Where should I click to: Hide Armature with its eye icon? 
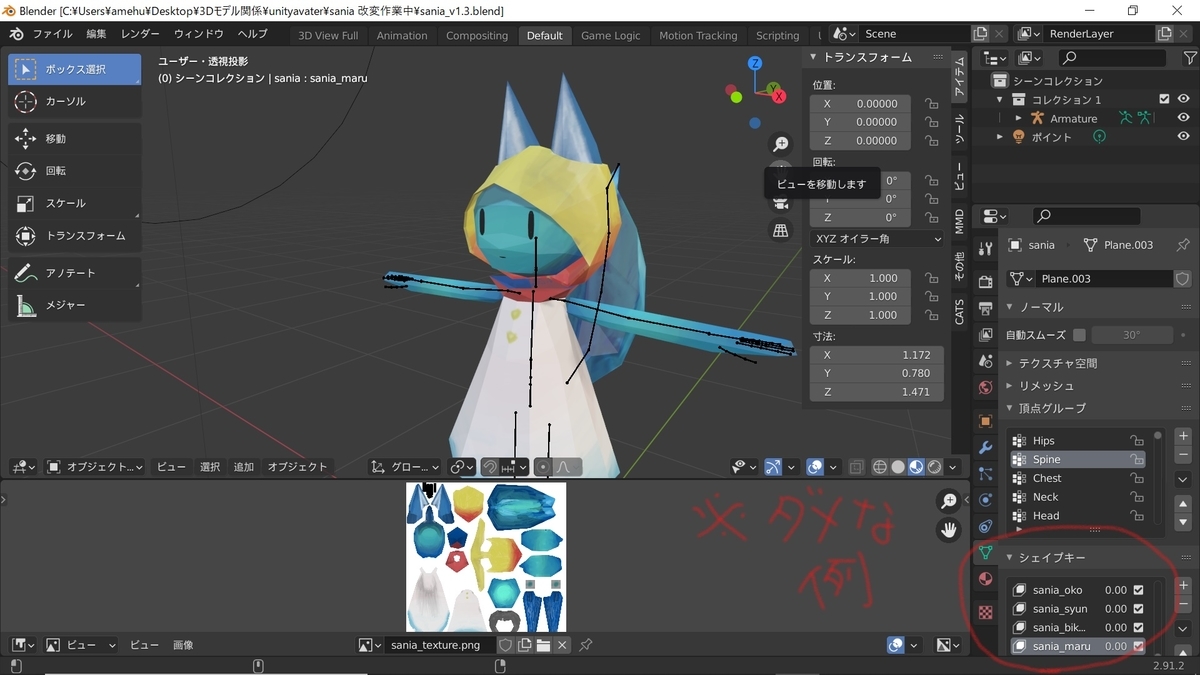(x=1183, y=118)
